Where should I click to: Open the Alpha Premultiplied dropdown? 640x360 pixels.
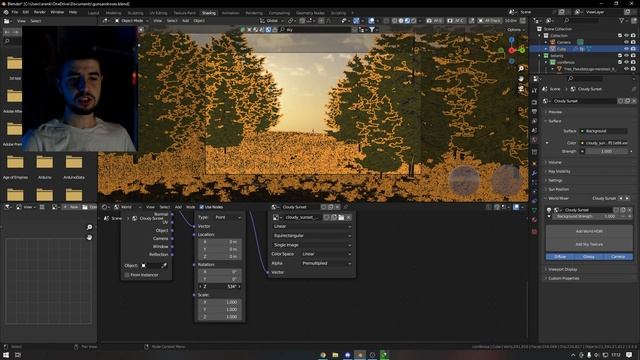(326, 263)
